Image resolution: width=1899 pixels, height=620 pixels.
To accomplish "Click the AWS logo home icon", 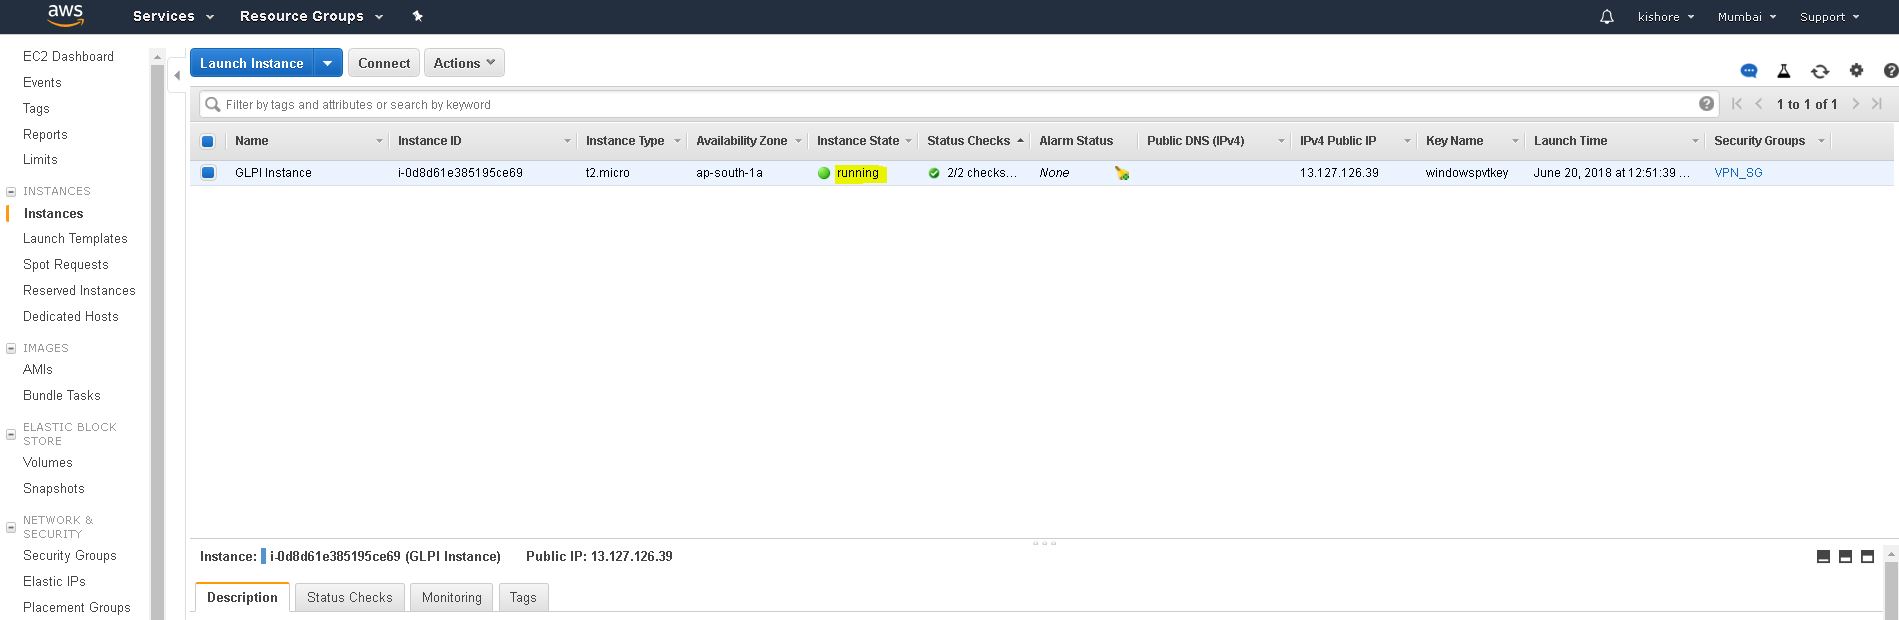I will tap(65, 15).
